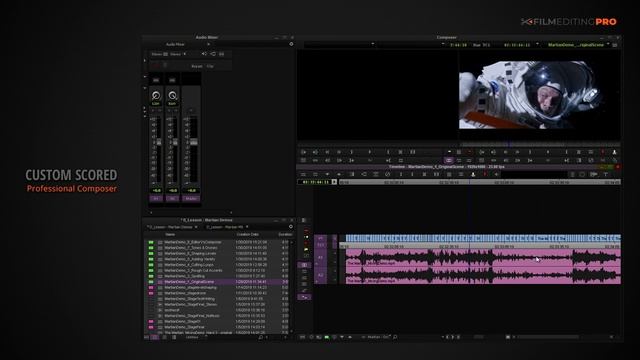Select MartianDemo_2_Spotting sequence row
The image size is (640, 360).
(217, 276)
